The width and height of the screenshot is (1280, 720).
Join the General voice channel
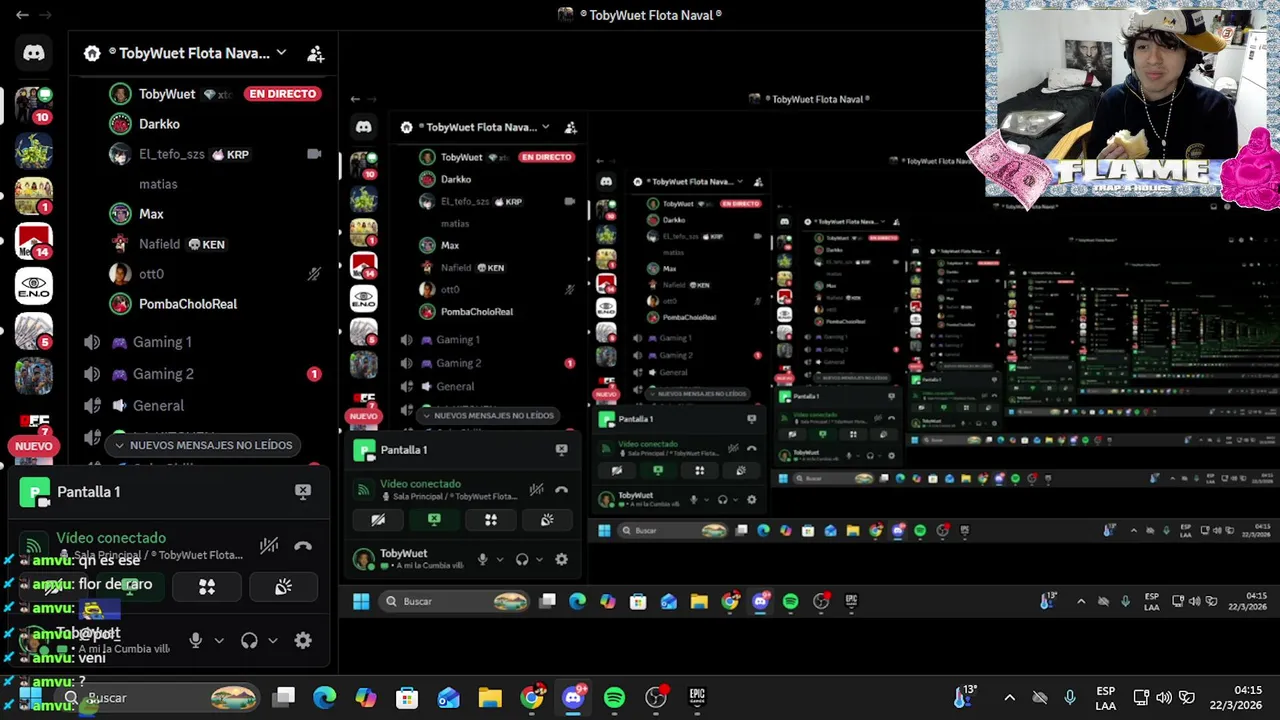click(x=158, y=406)
